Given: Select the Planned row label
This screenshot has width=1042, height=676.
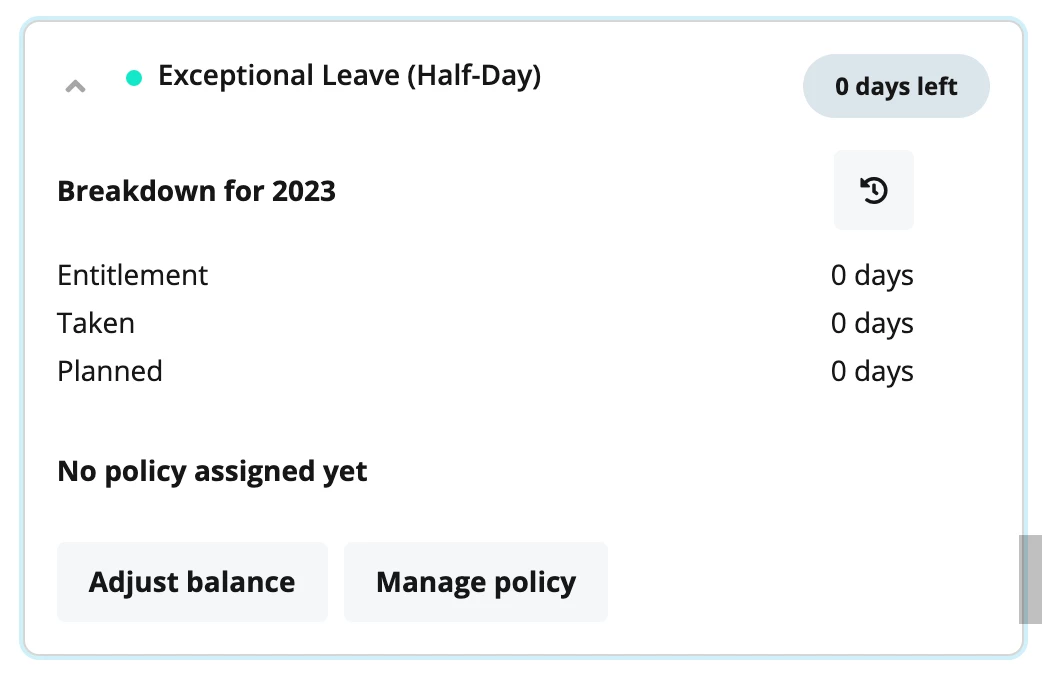Looking at the screenshot, I should [x=110, y=371].
